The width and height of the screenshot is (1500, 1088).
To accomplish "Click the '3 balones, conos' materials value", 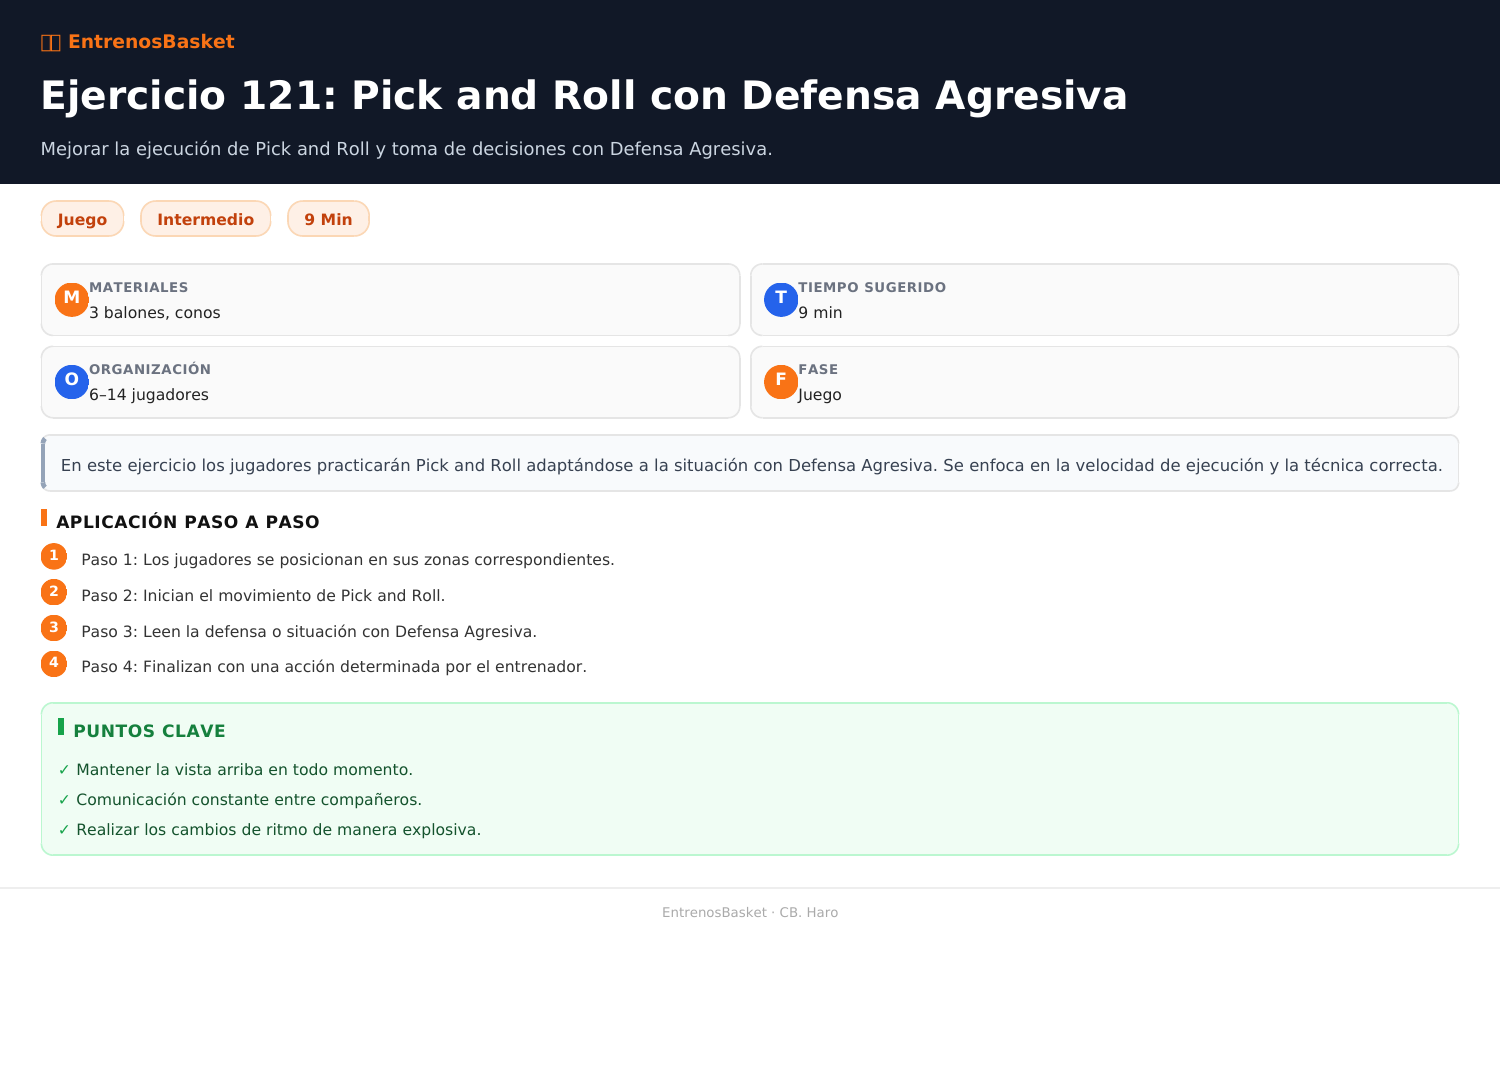I will click(x=155, y=313).
